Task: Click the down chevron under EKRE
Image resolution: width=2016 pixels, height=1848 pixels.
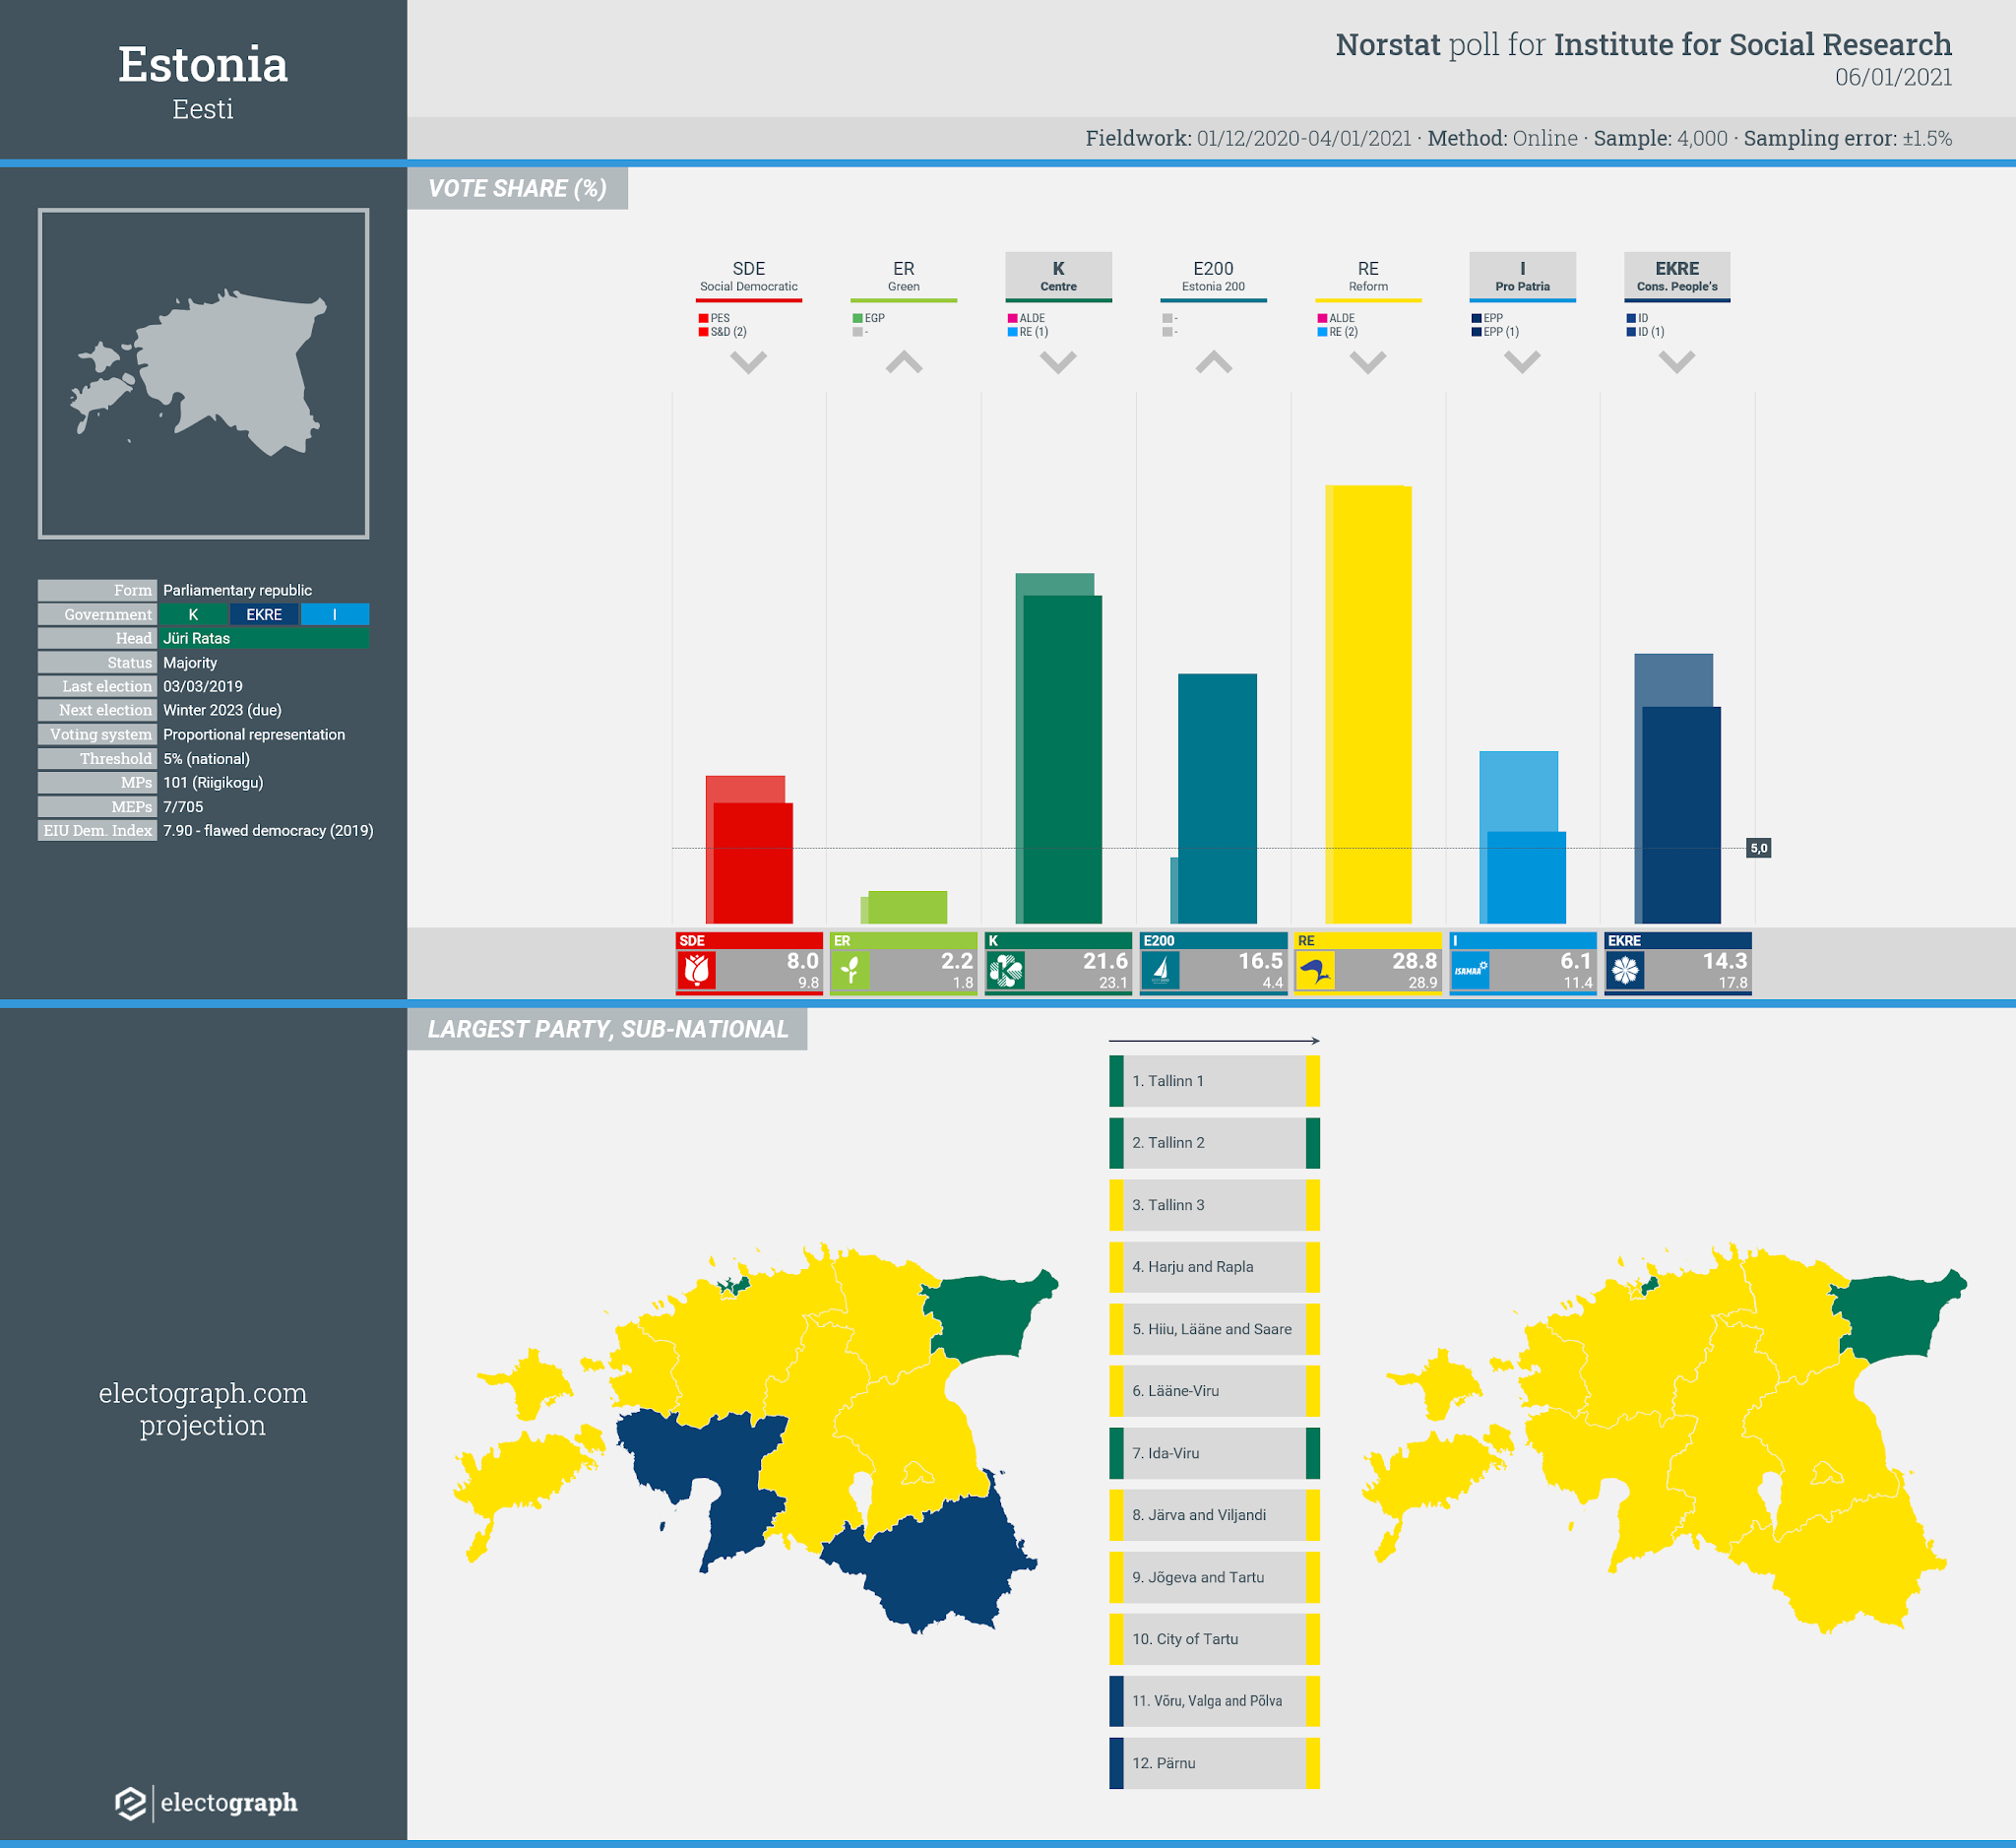Action: [1677, 362]
